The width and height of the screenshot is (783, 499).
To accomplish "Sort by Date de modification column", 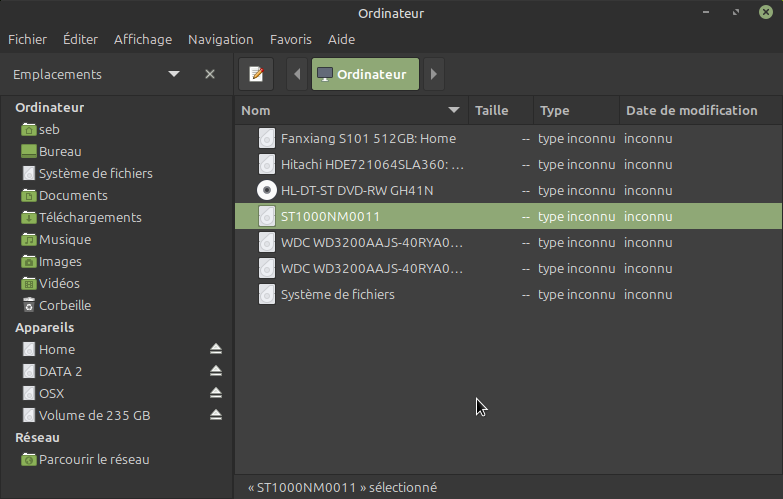I will point(691,110).
